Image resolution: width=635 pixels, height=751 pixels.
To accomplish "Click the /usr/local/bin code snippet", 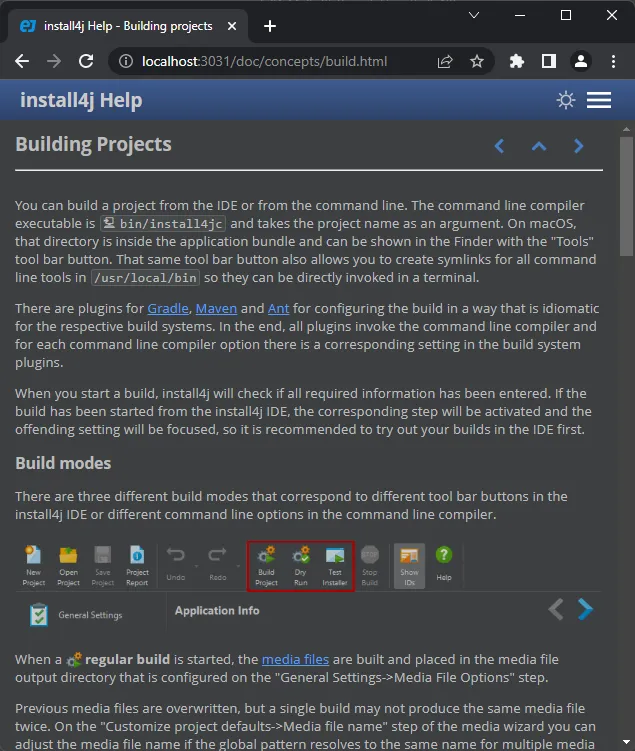I will (146, 278).
